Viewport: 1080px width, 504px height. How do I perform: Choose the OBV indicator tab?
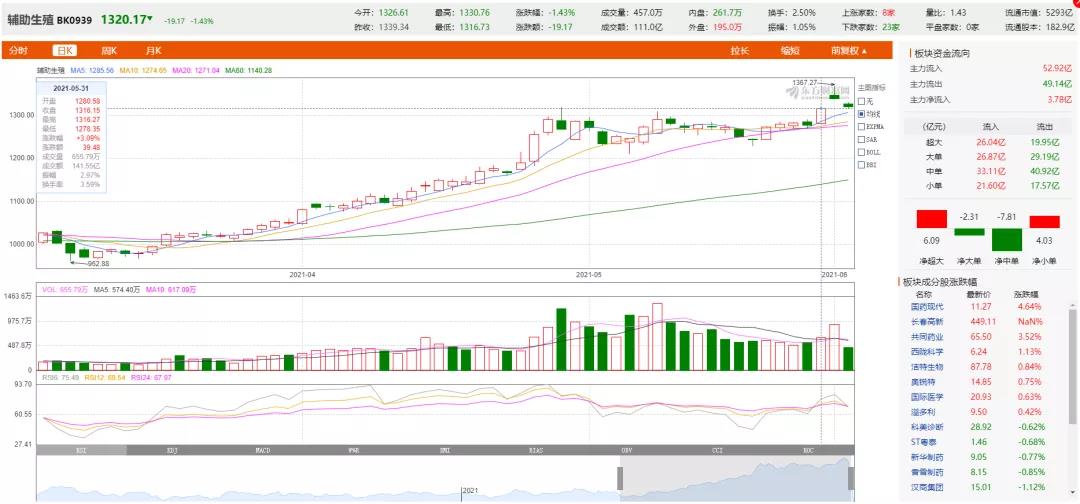click(x=627, y=451)
